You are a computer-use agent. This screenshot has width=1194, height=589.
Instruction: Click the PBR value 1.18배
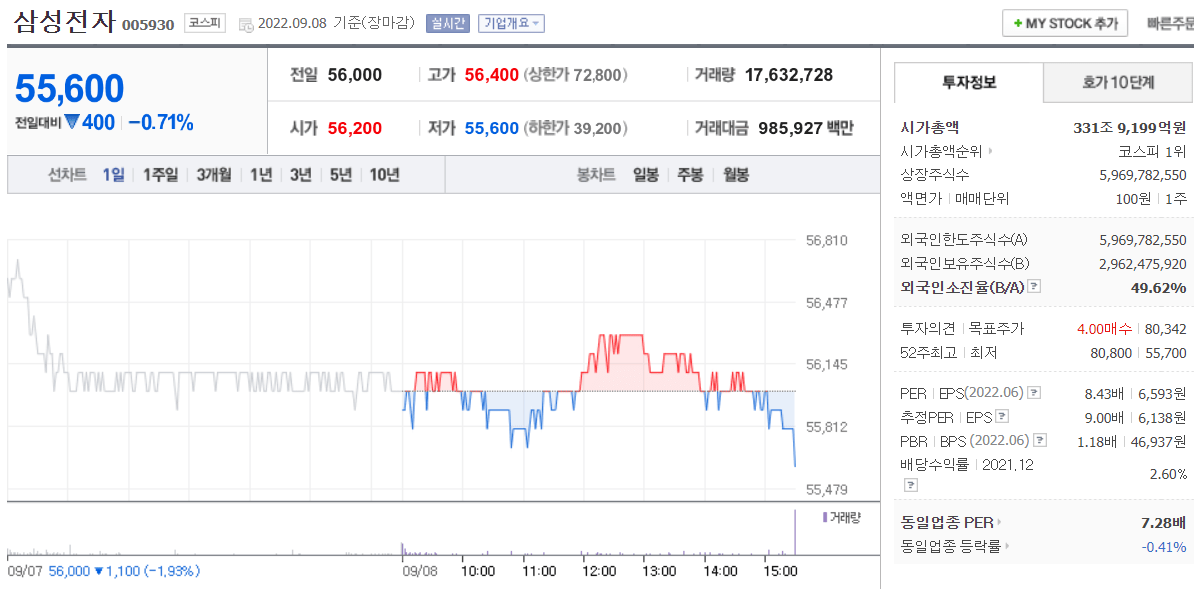[1097, 441]
